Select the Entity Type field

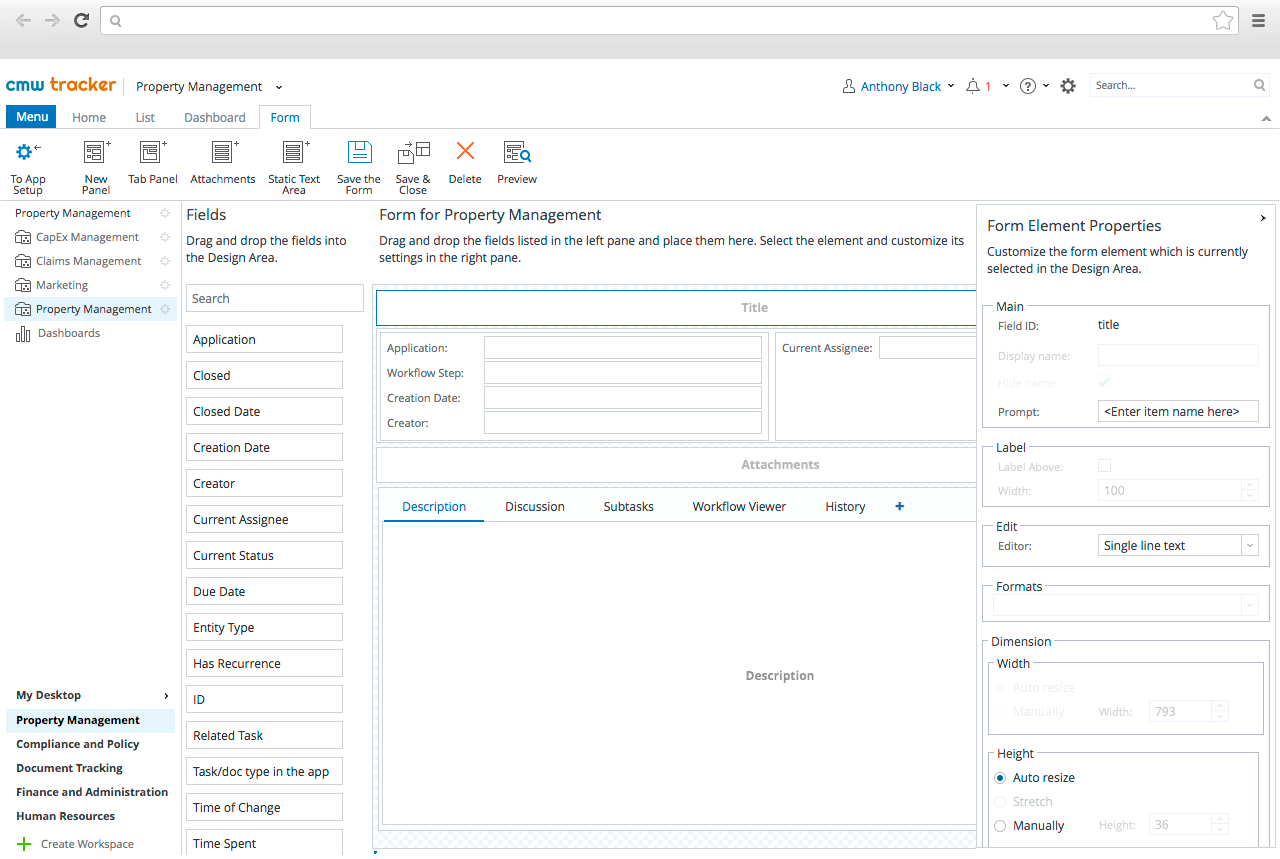pos(264,627)
